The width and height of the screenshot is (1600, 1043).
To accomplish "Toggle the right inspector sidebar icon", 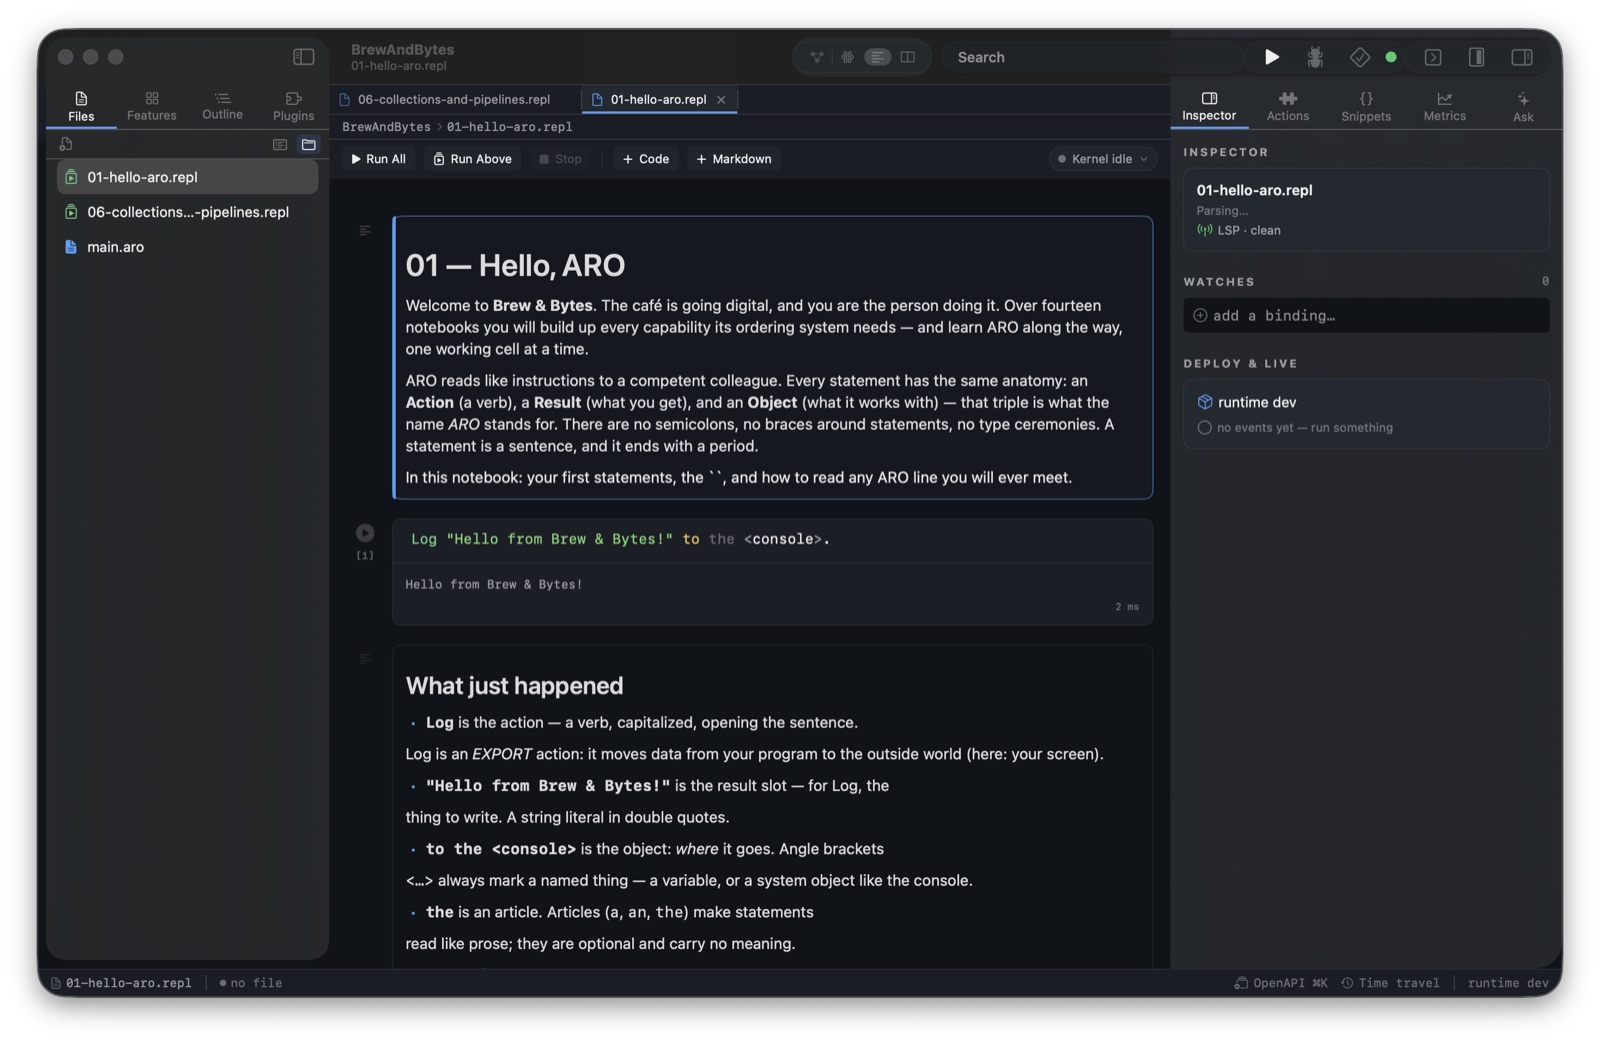I will pos(1522,57).
